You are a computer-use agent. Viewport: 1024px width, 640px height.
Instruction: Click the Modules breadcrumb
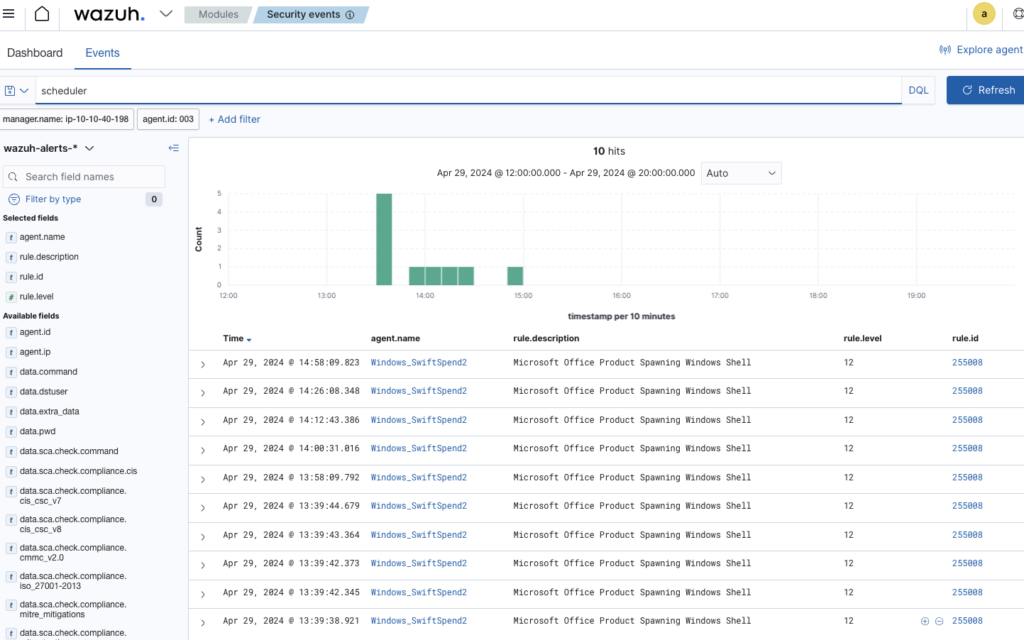(x=218, y=14)
